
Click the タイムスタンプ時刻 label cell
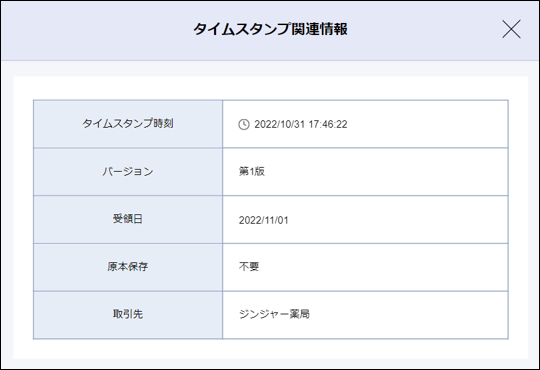tap(128, 124)
